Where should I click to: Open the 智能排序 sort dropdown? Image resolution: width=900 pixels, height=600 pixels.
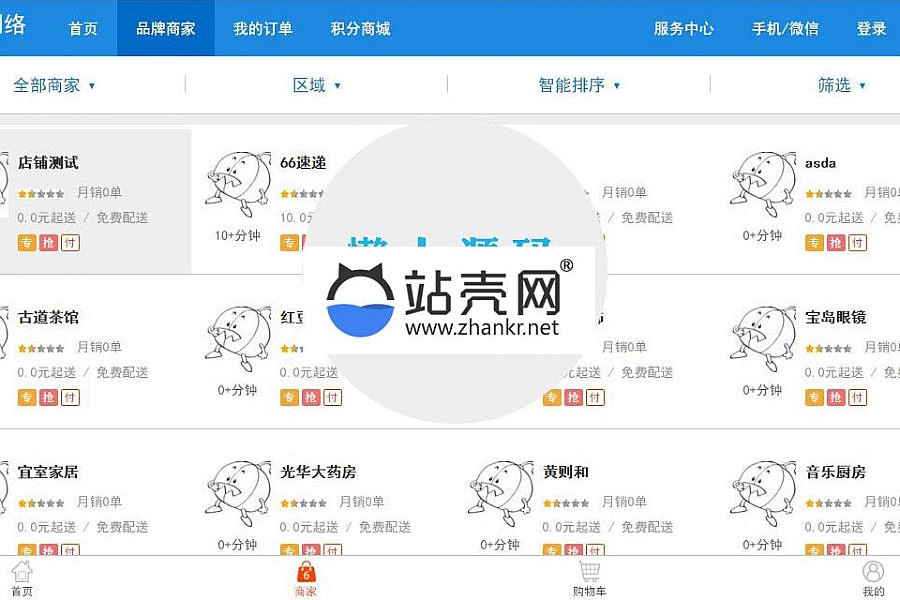(x=579, y=85)
